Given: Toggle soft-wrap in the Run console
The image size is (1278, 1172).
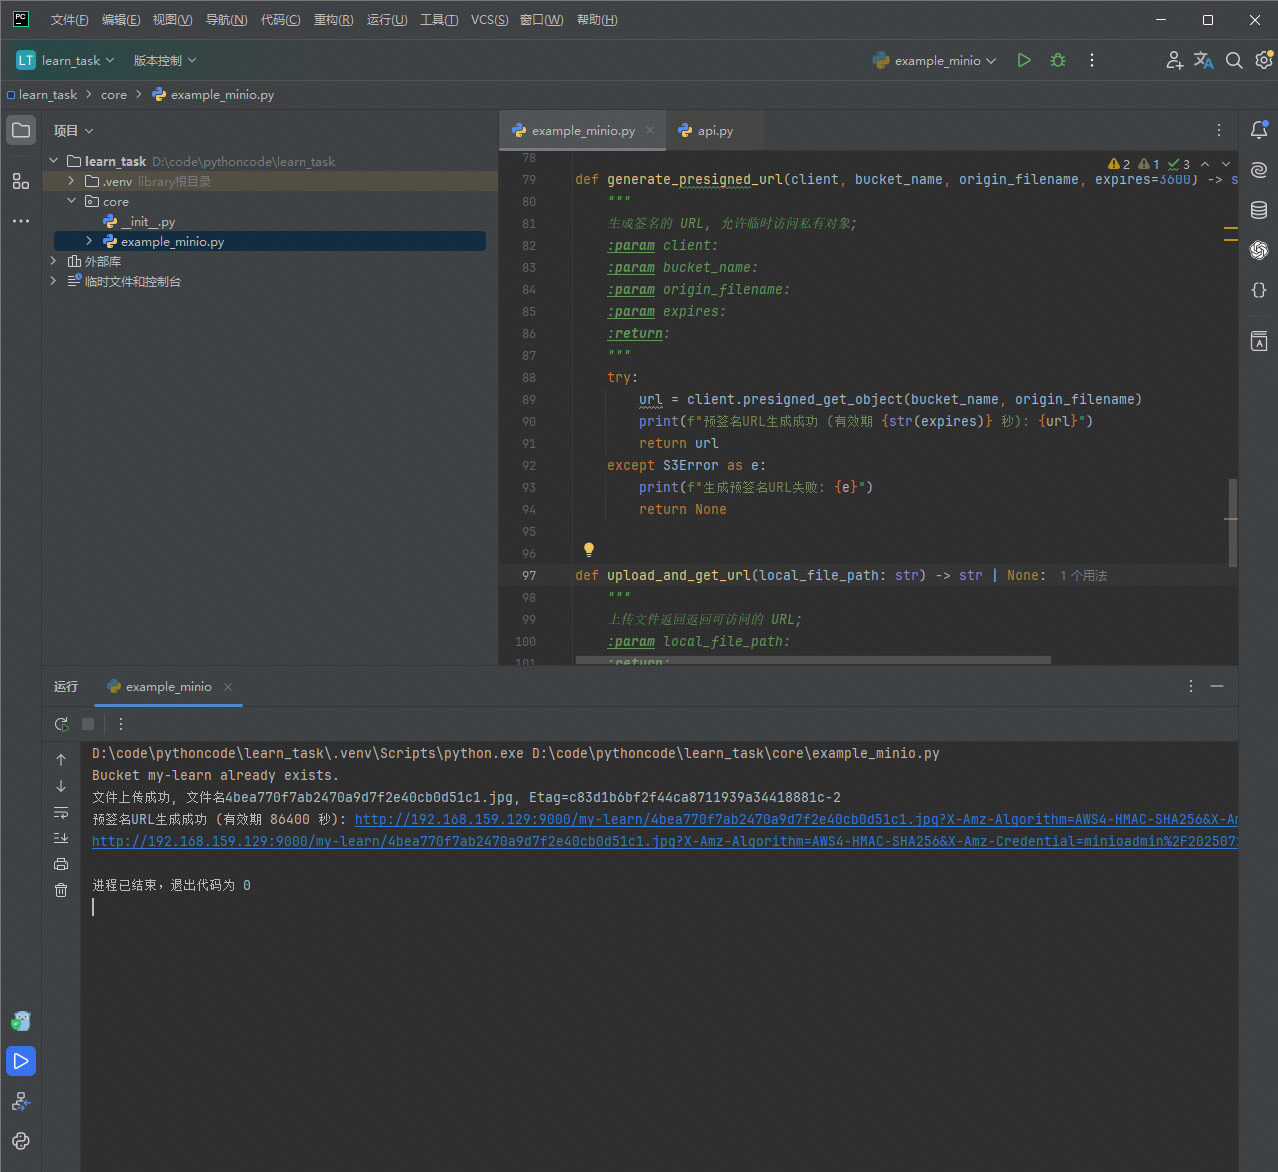Looking at the screenshot, I should tap(61, 812).
